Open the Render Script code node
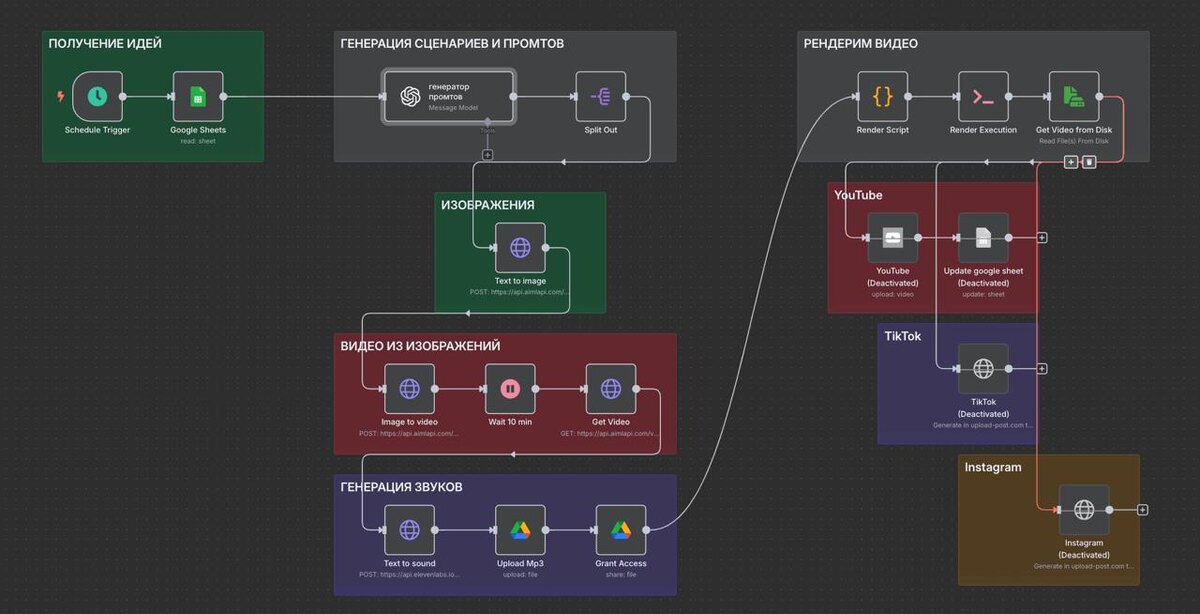This screenshot has width=1200, height=614. click(883, 97)
